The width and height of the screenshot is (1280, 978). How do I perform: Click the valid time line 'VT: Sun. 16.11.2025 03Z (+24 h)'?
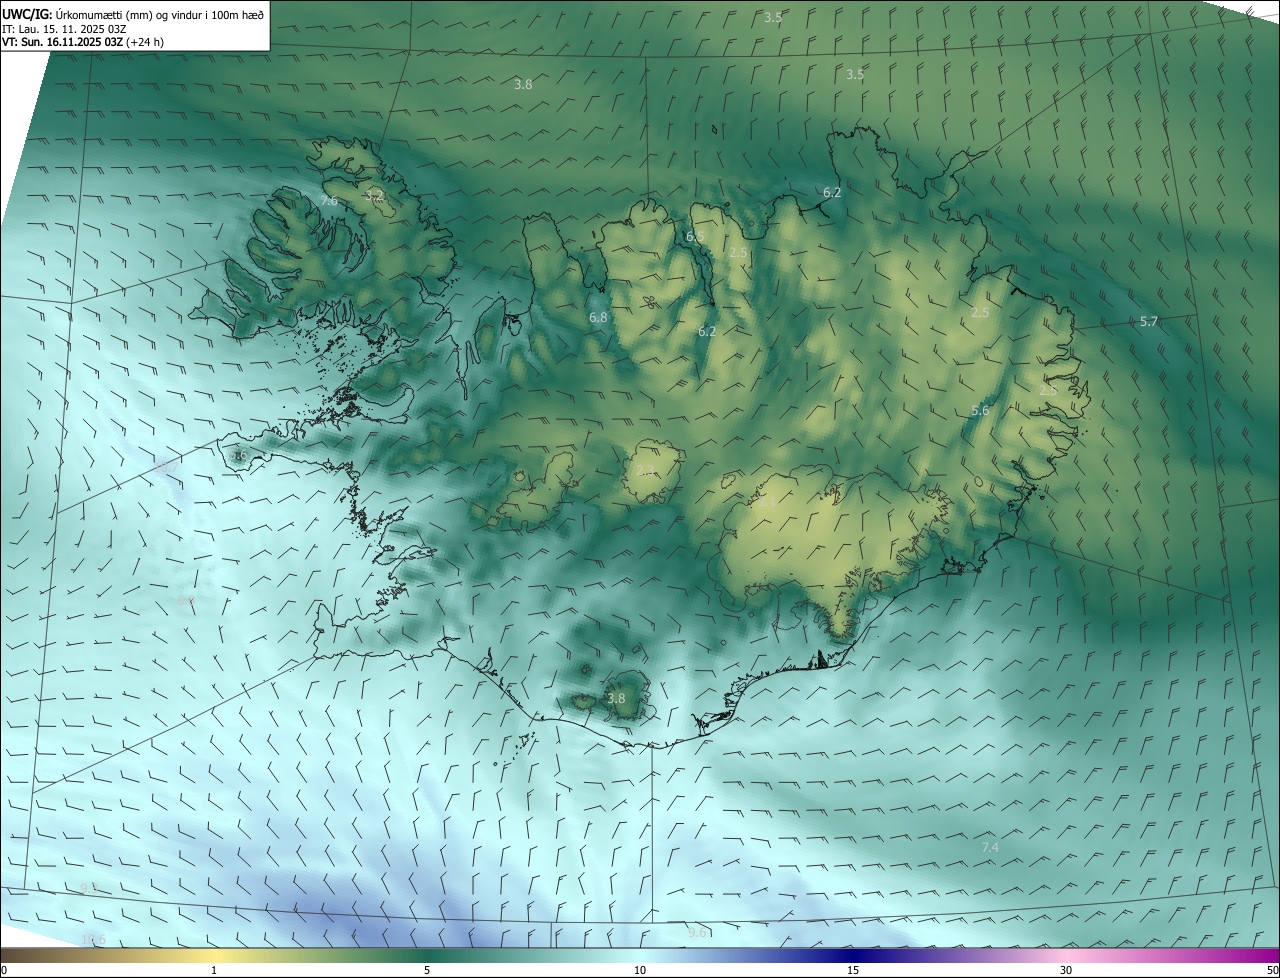[x=83, y=42]
